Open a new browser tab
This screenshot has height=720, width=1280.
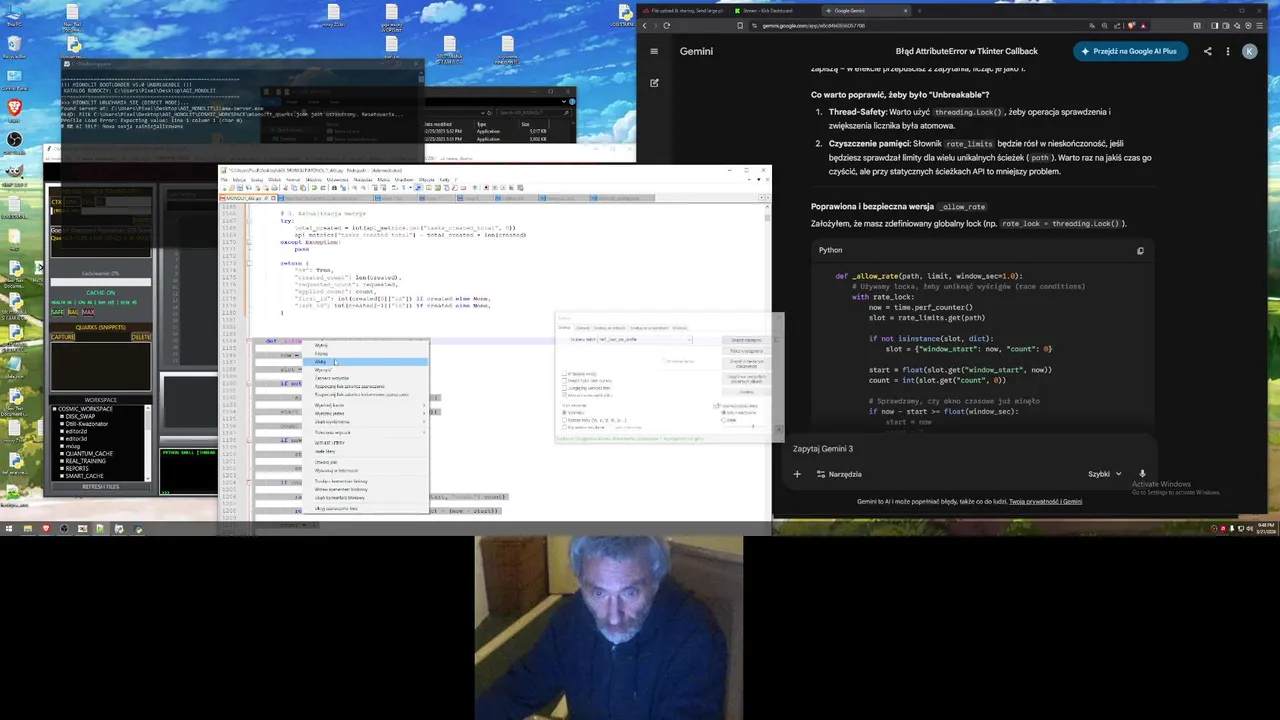coord(919,11)
